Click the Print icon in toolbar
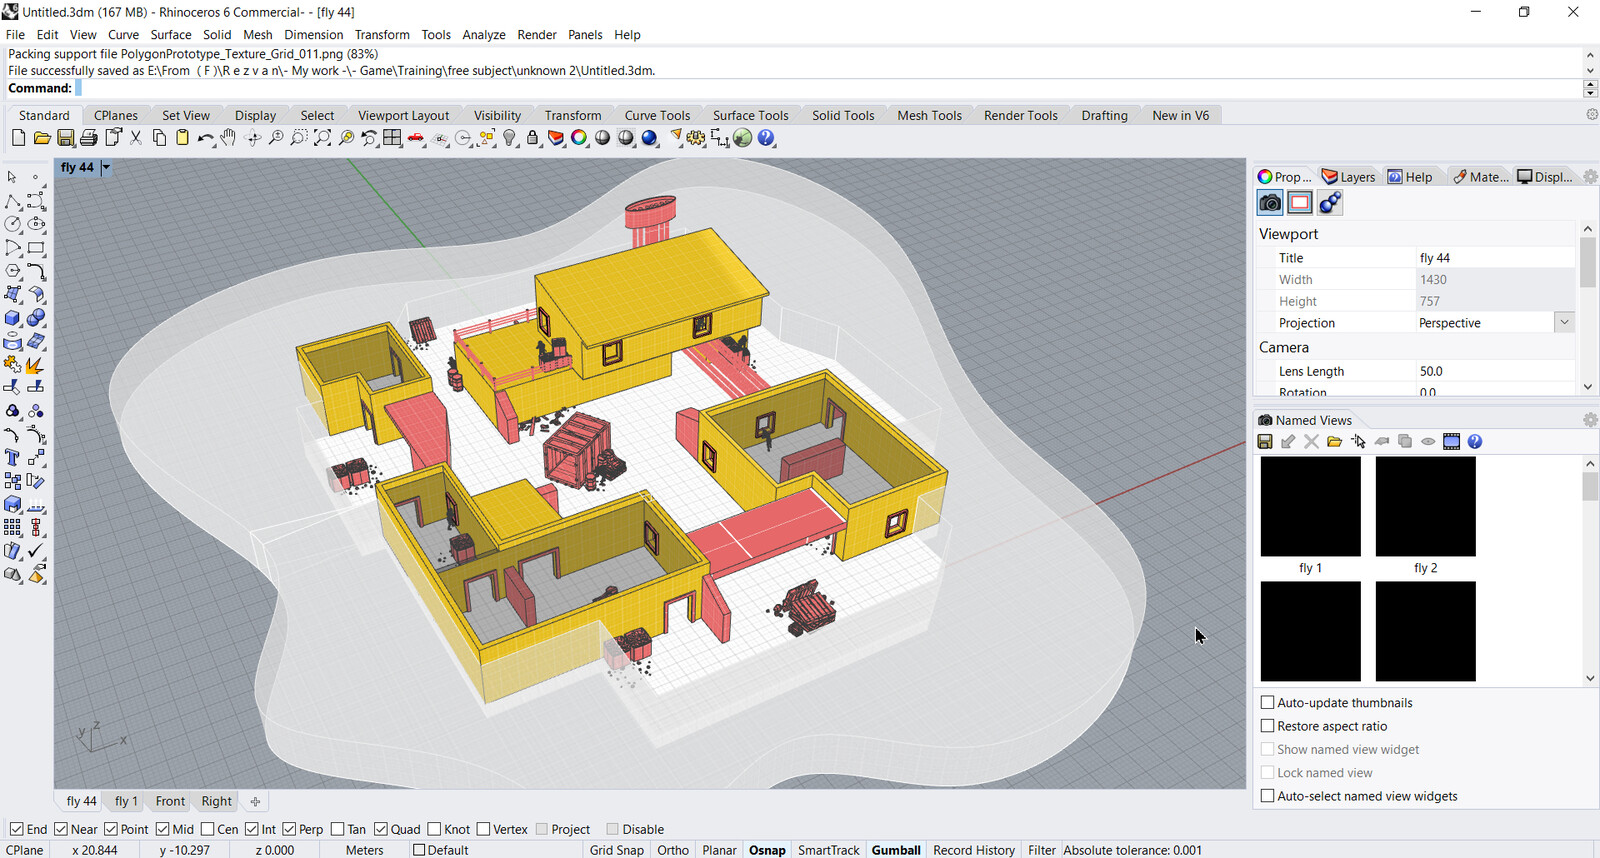Image resolution: width=1600 pixels, height=858 pixels. click(x=89, y=138)
